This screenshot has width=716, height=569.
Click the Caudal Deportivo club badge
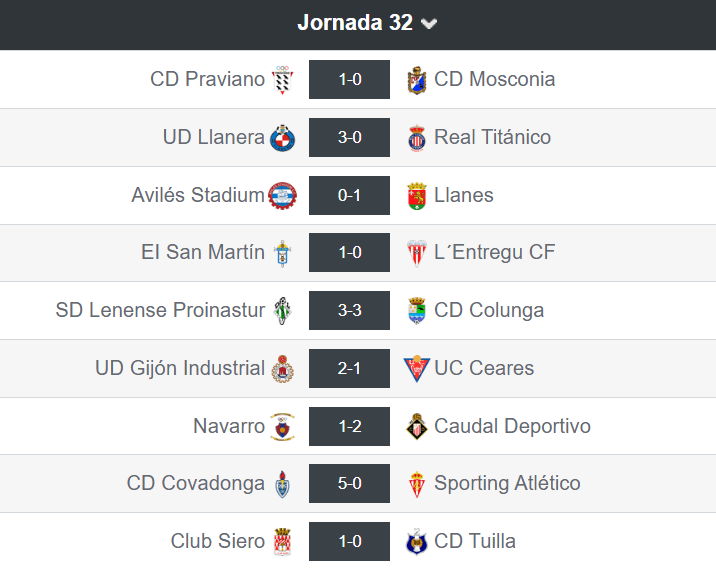click(417, 427)
